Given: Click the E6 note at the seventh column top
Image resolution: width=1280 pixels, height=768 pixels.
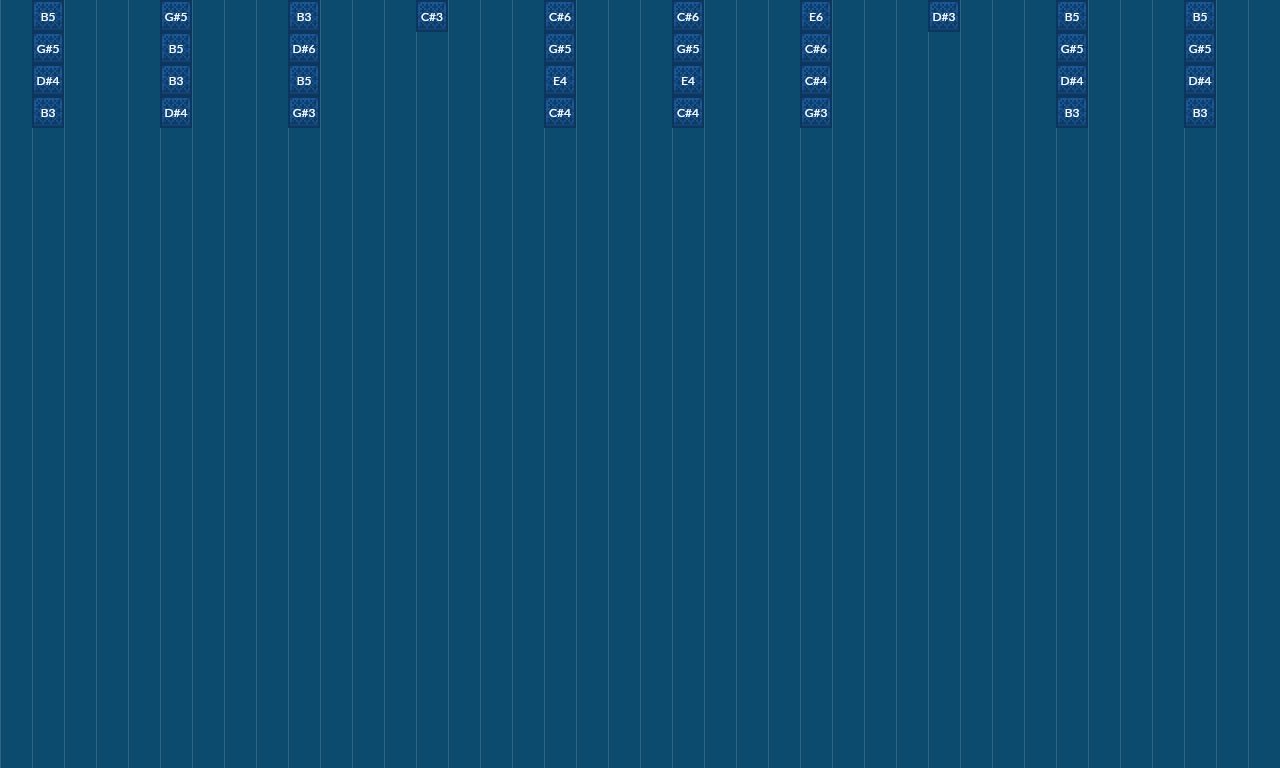Looking at the screenshot, I should tap(815, 15).
